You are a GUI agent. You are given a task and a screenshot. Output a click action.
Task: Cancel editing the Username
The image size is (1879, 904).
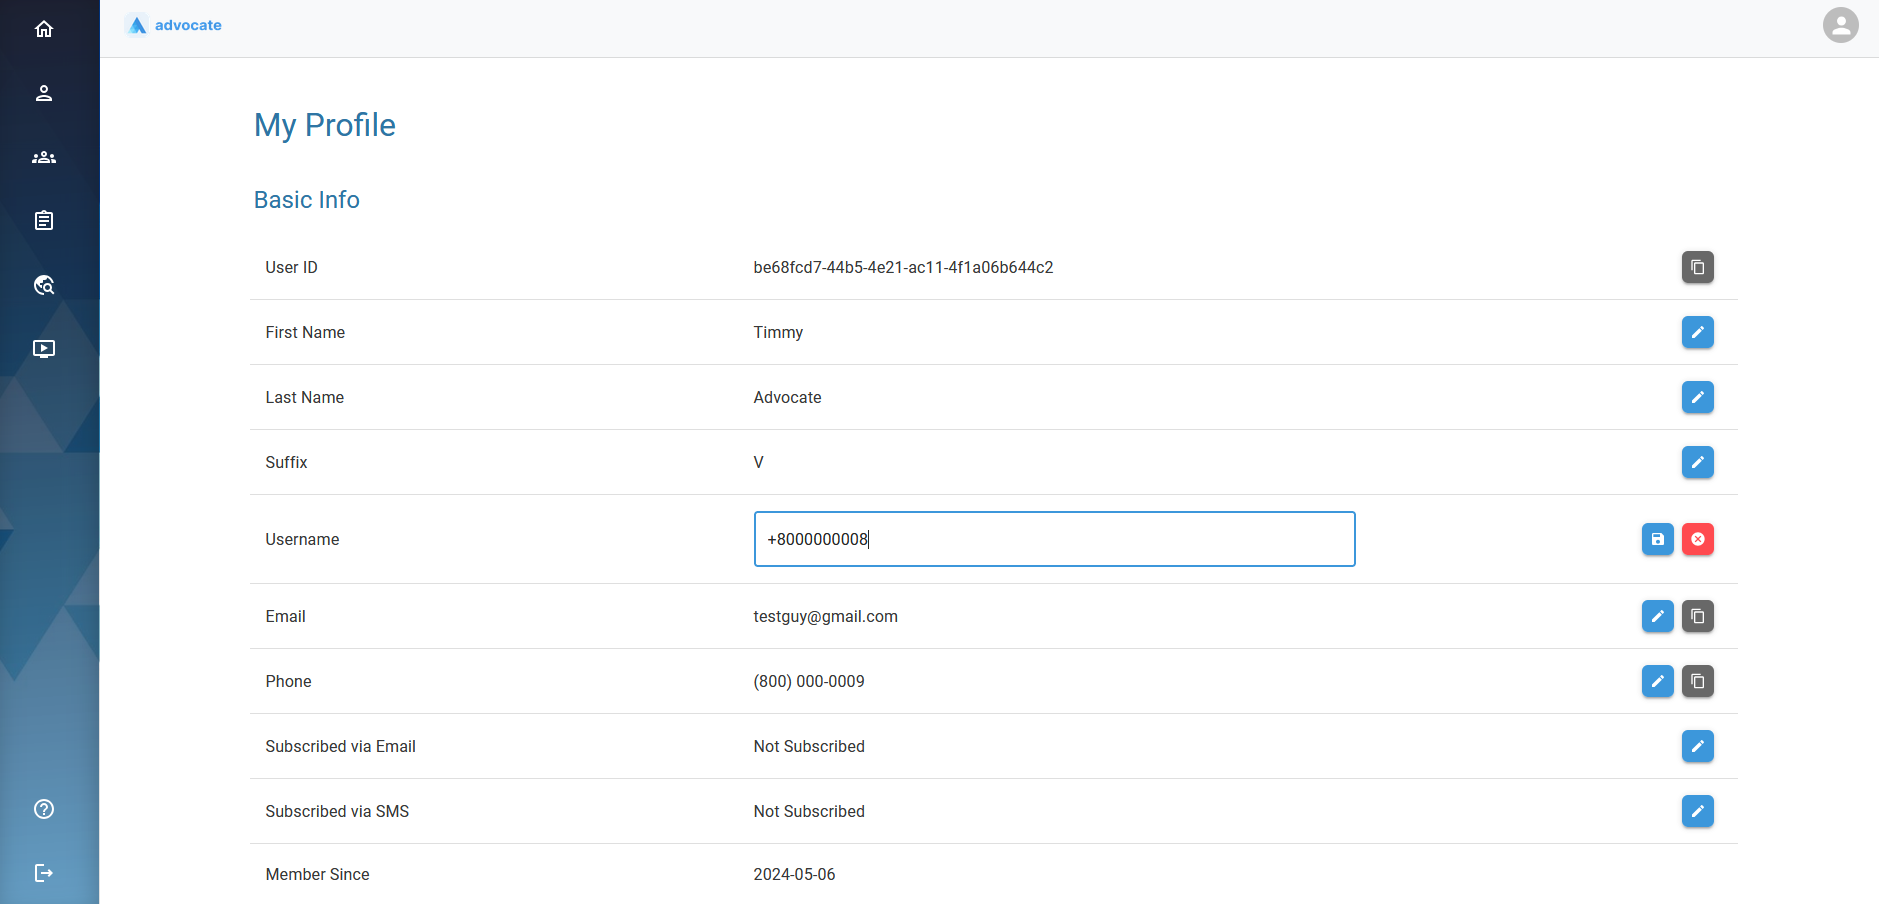(x=1697, y=539)
